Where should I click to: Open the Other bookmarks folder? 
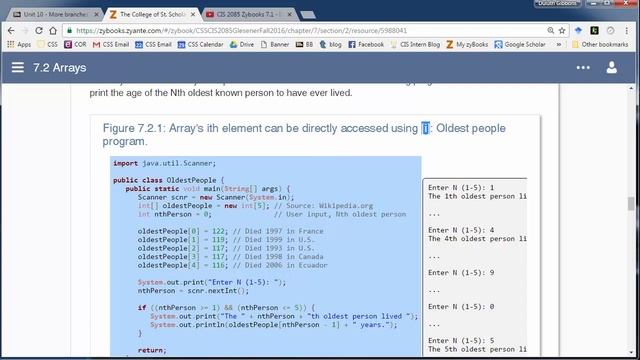600,44
